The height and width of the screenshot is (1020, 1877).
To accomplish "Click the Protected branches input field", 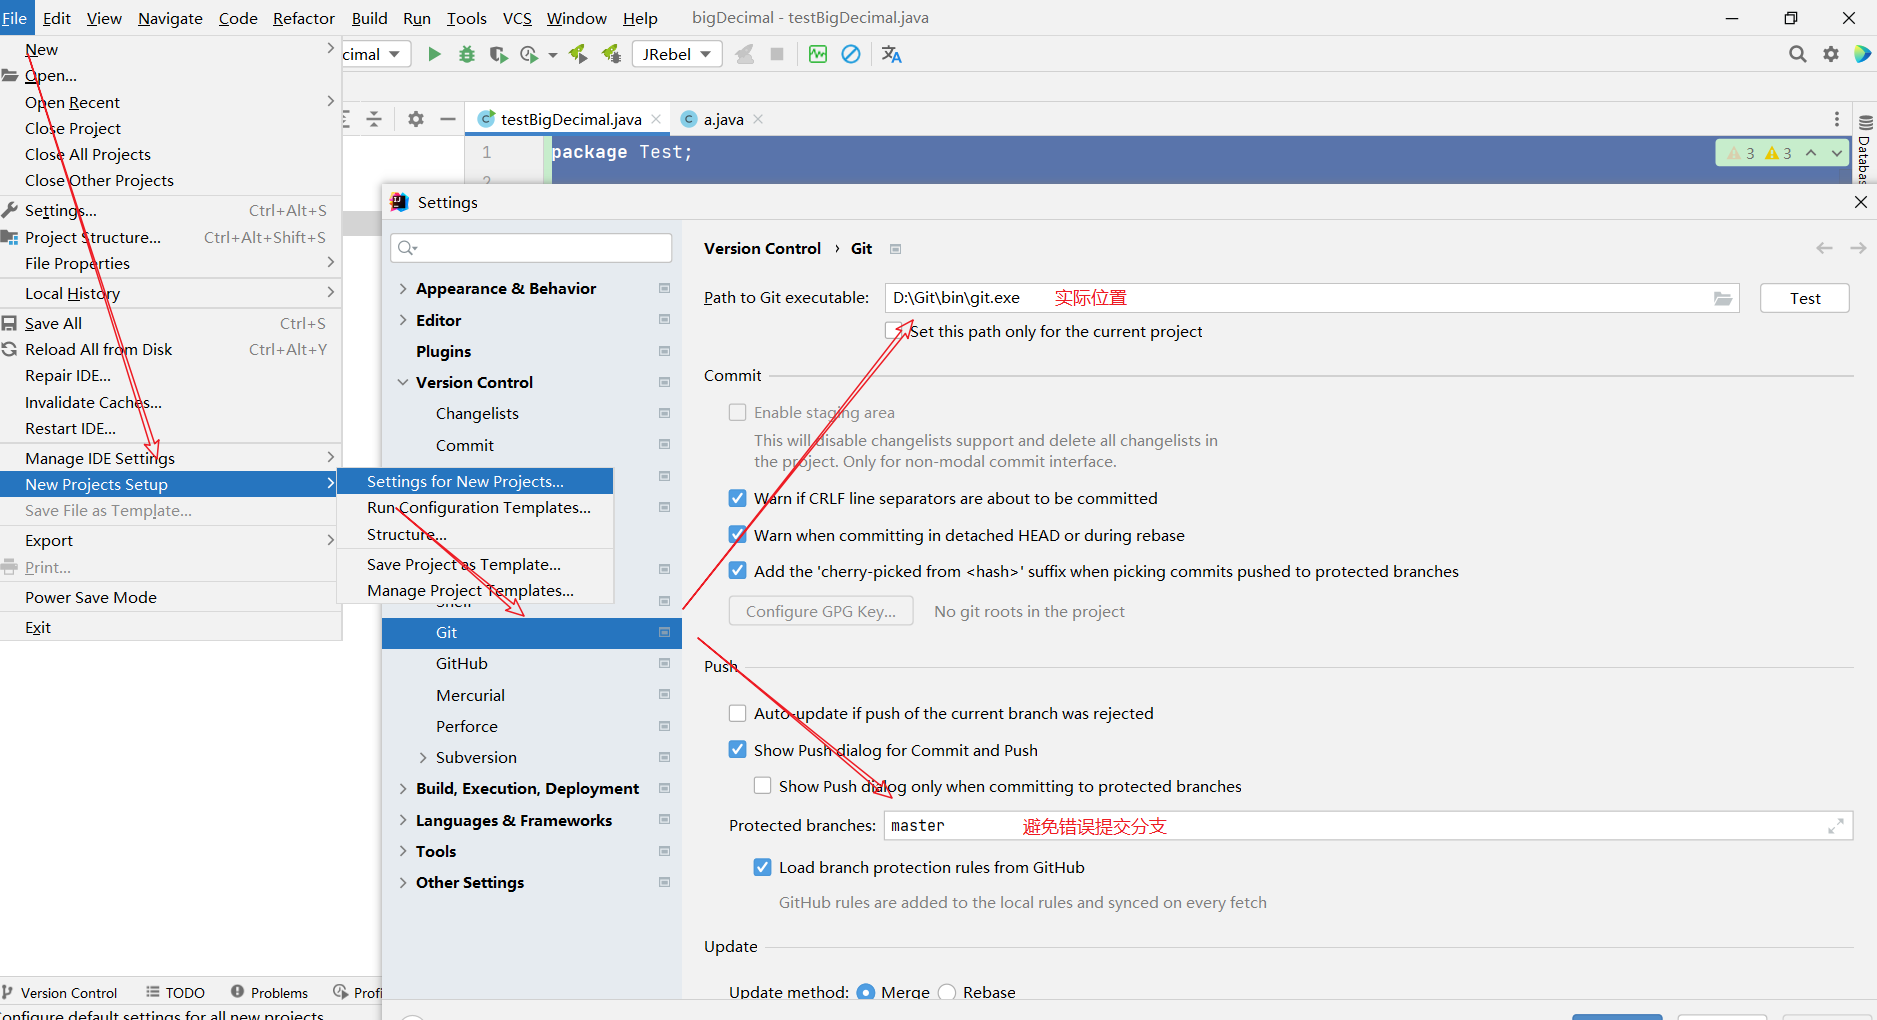I will (1369, 826).
